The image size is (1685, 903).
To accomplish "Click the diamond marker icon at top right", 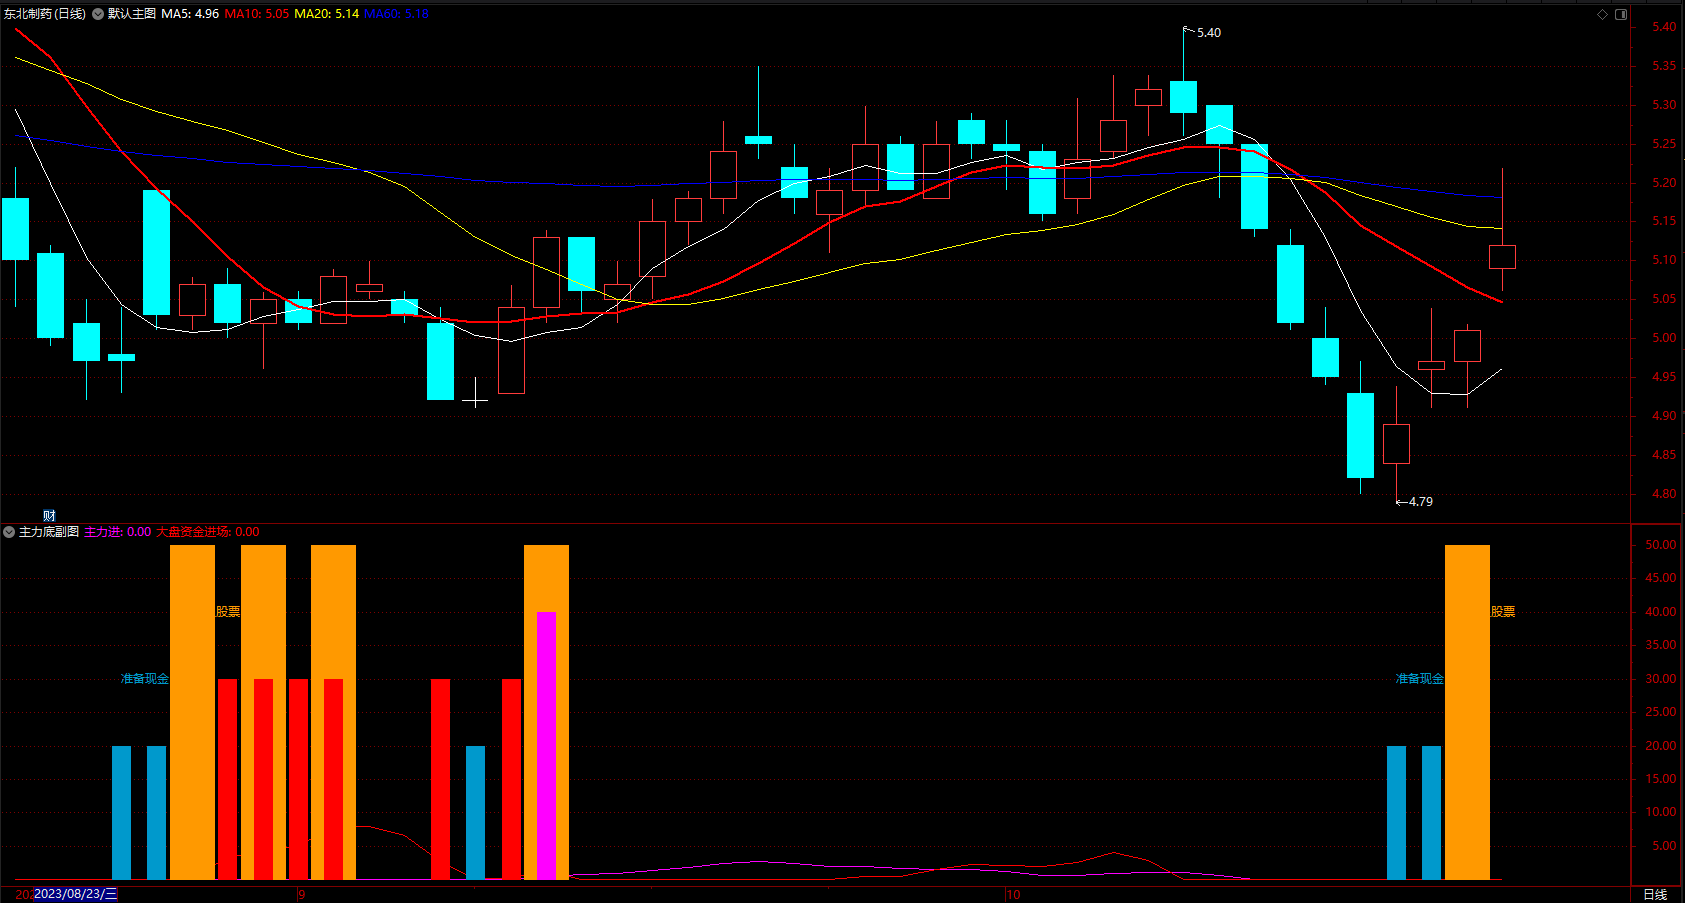I will (1602, 14).
